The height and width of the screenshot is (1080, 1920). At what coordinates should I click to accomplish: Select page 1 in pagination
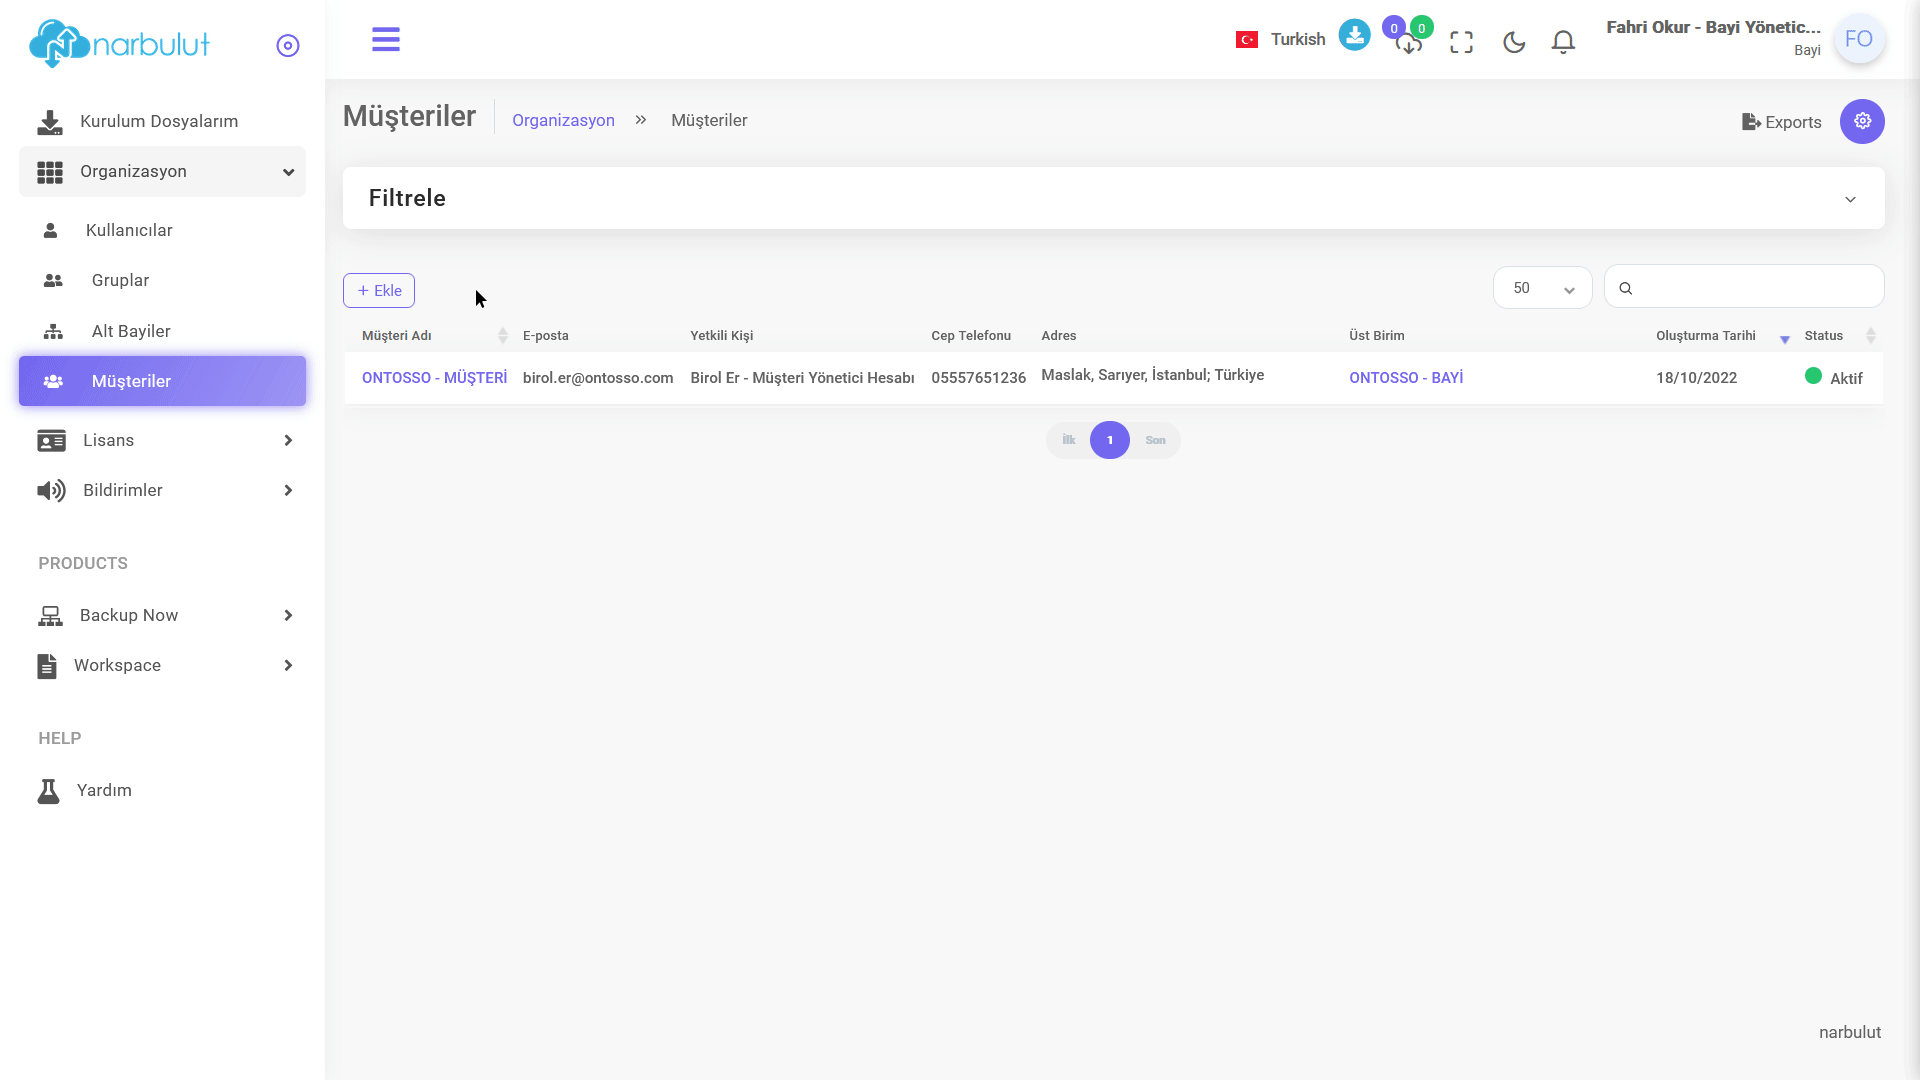coord(1110,440)
